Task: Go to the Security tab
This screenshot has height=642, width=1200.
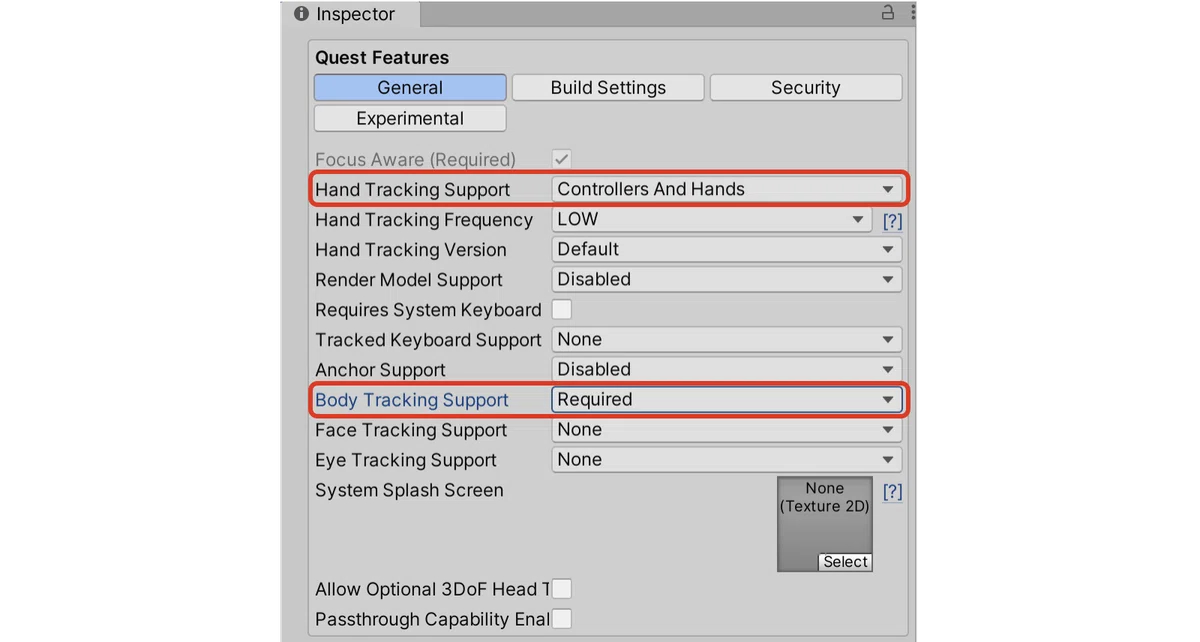Action: coord(806,88)
